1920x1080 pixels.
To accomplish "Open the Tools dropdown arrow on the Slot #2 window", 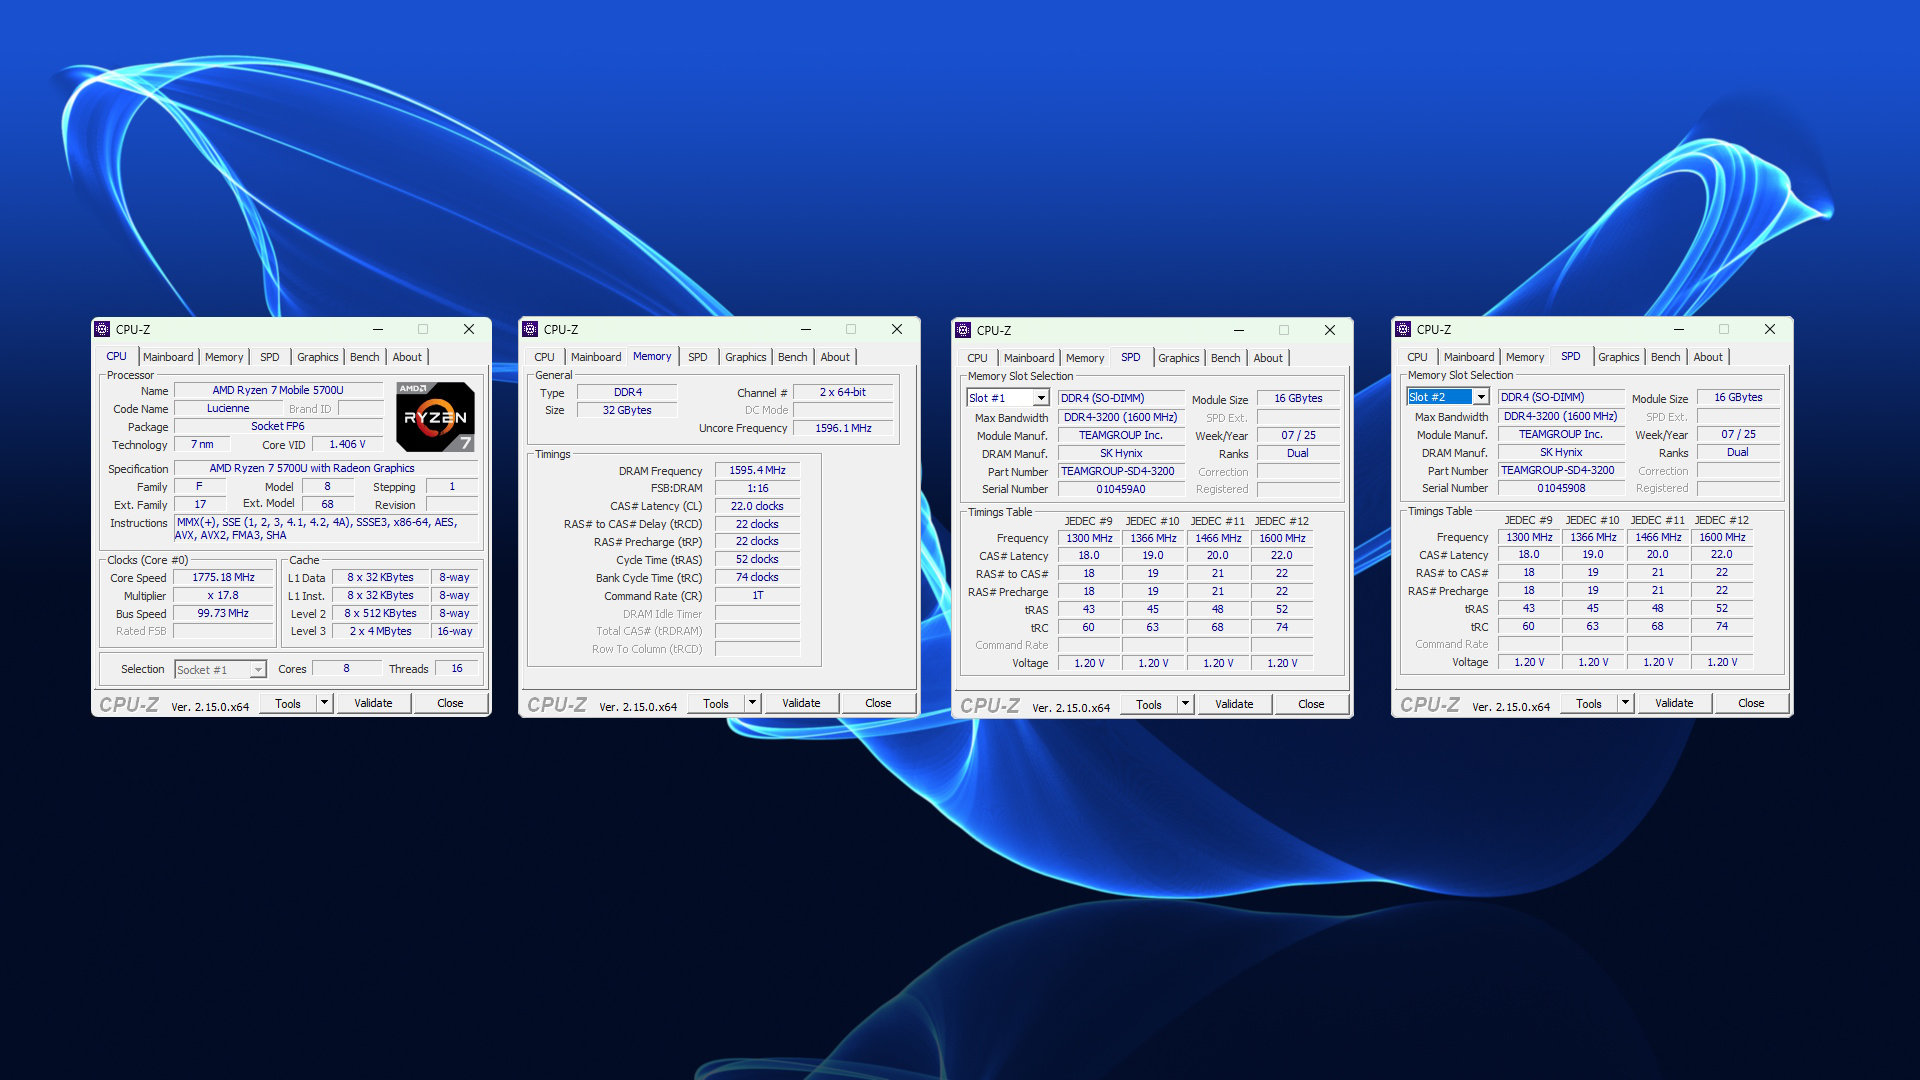I will 1626,703.
